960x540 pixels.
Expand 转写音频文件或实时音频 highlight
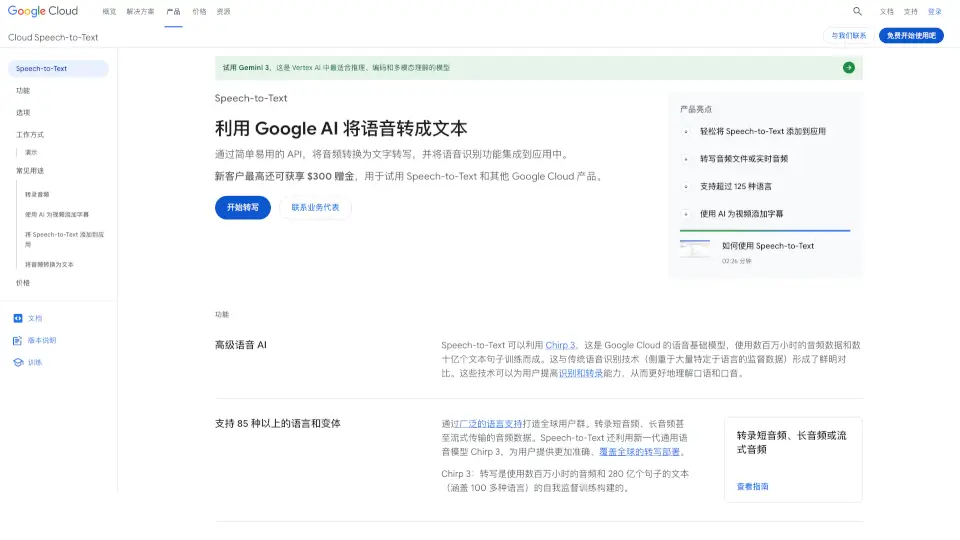pos(744,159)
